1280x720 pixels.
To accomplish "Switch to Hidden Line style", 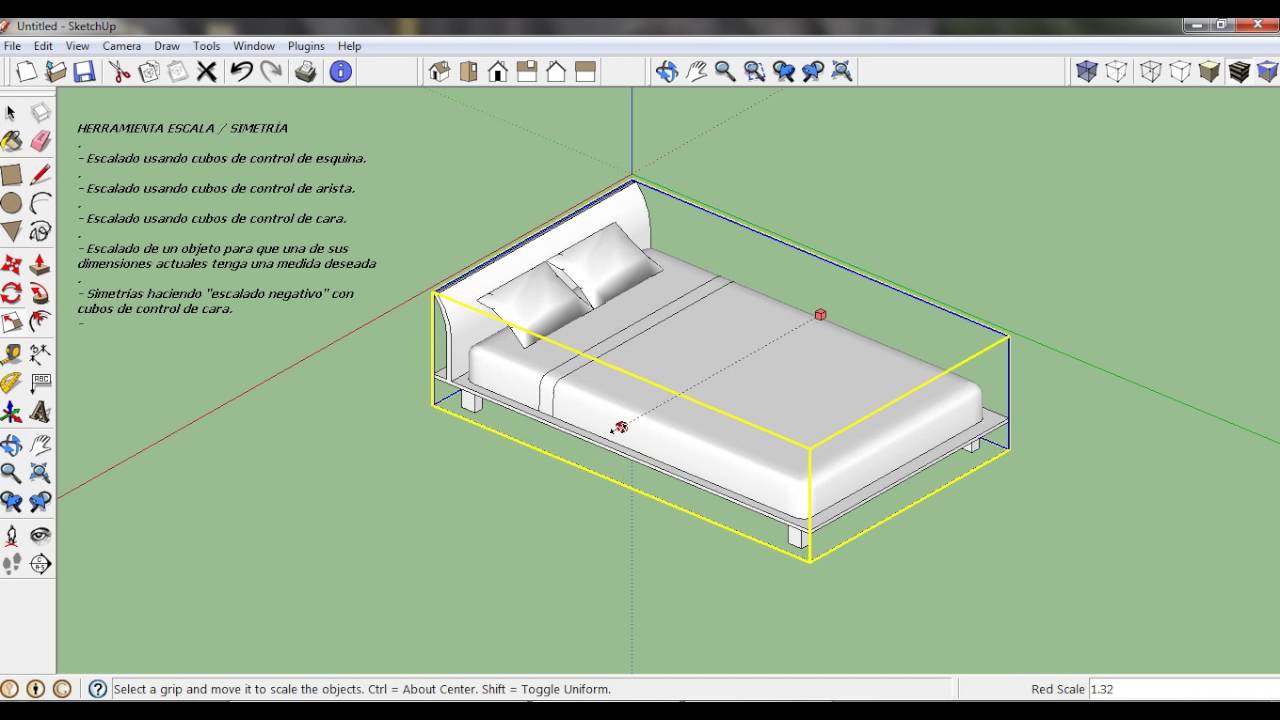I will pyautogui.click(x=1180, y=71).
